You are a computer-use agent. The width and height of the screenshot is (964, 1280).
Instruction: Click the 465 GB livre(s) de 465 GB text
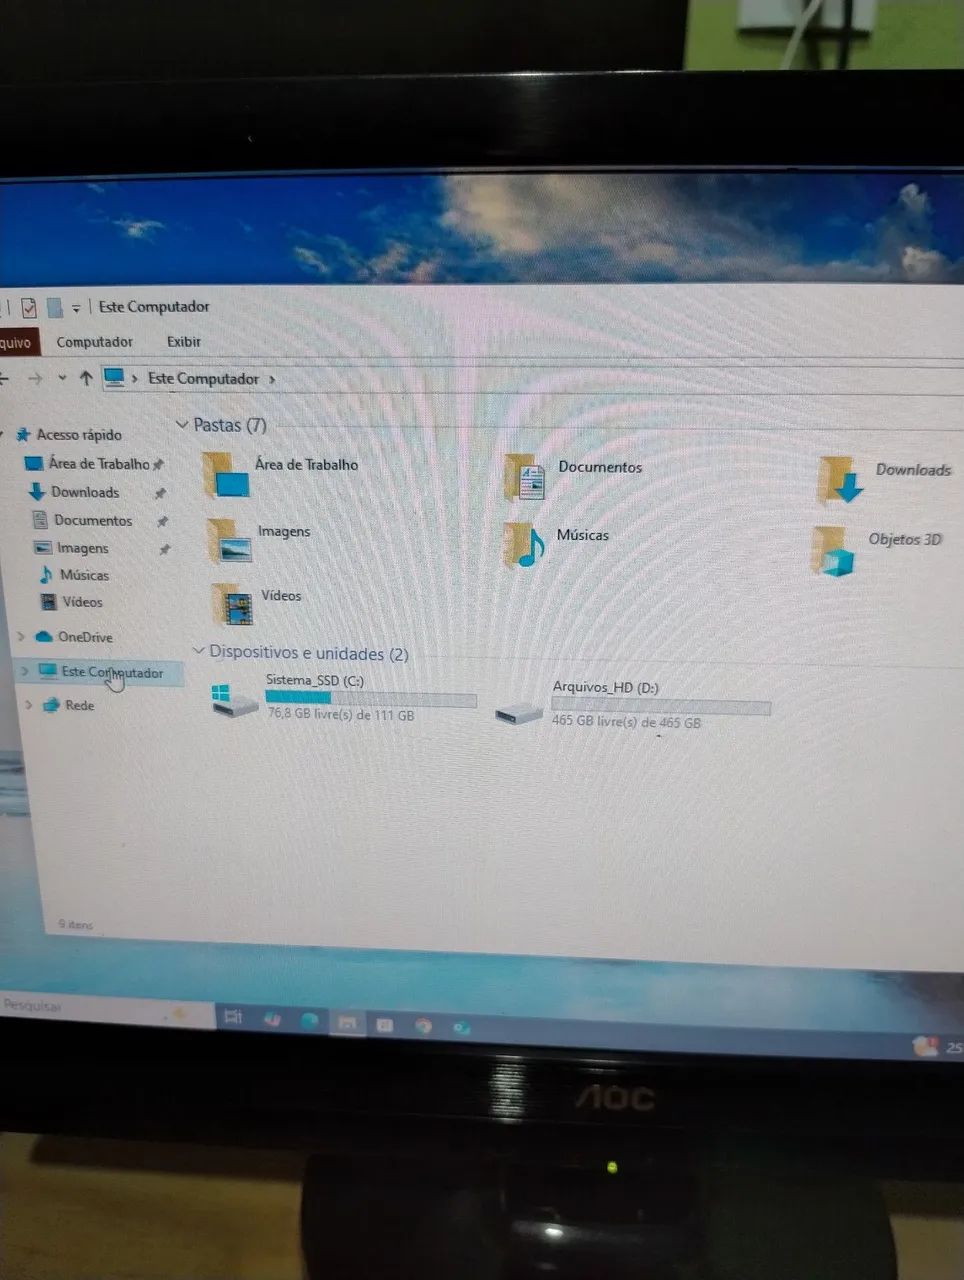tap(627, 722)
